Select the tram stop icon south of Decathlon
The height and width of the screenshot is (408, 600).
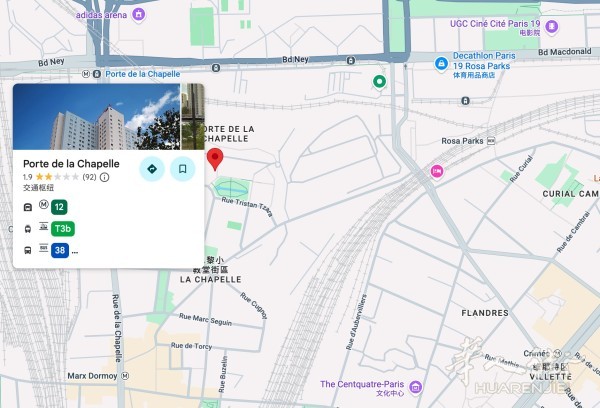click(x=465, y=101)
